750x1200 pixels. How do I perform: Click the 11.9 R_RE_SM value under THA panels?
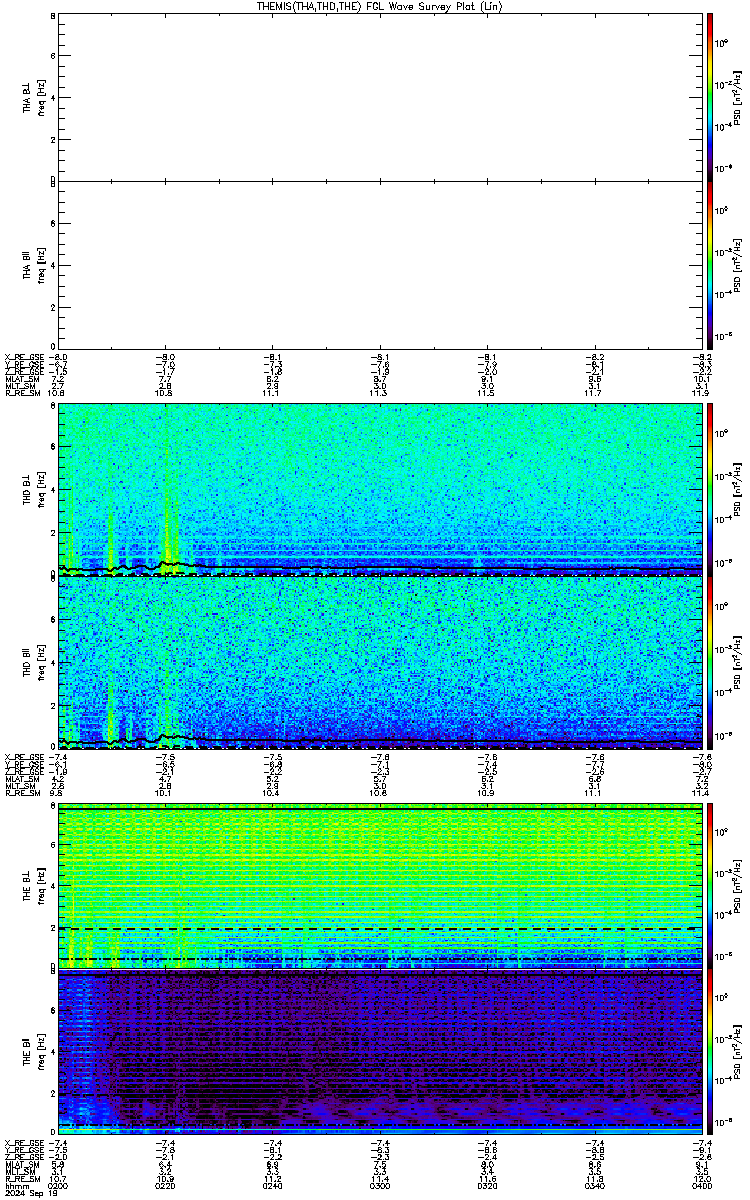701,393
